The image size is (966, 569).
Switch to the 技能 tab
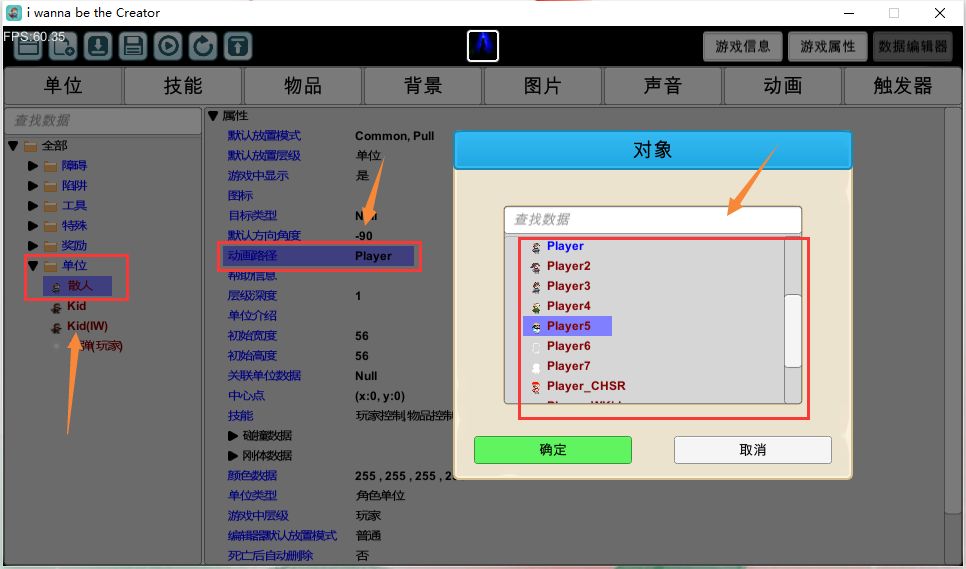183,86
